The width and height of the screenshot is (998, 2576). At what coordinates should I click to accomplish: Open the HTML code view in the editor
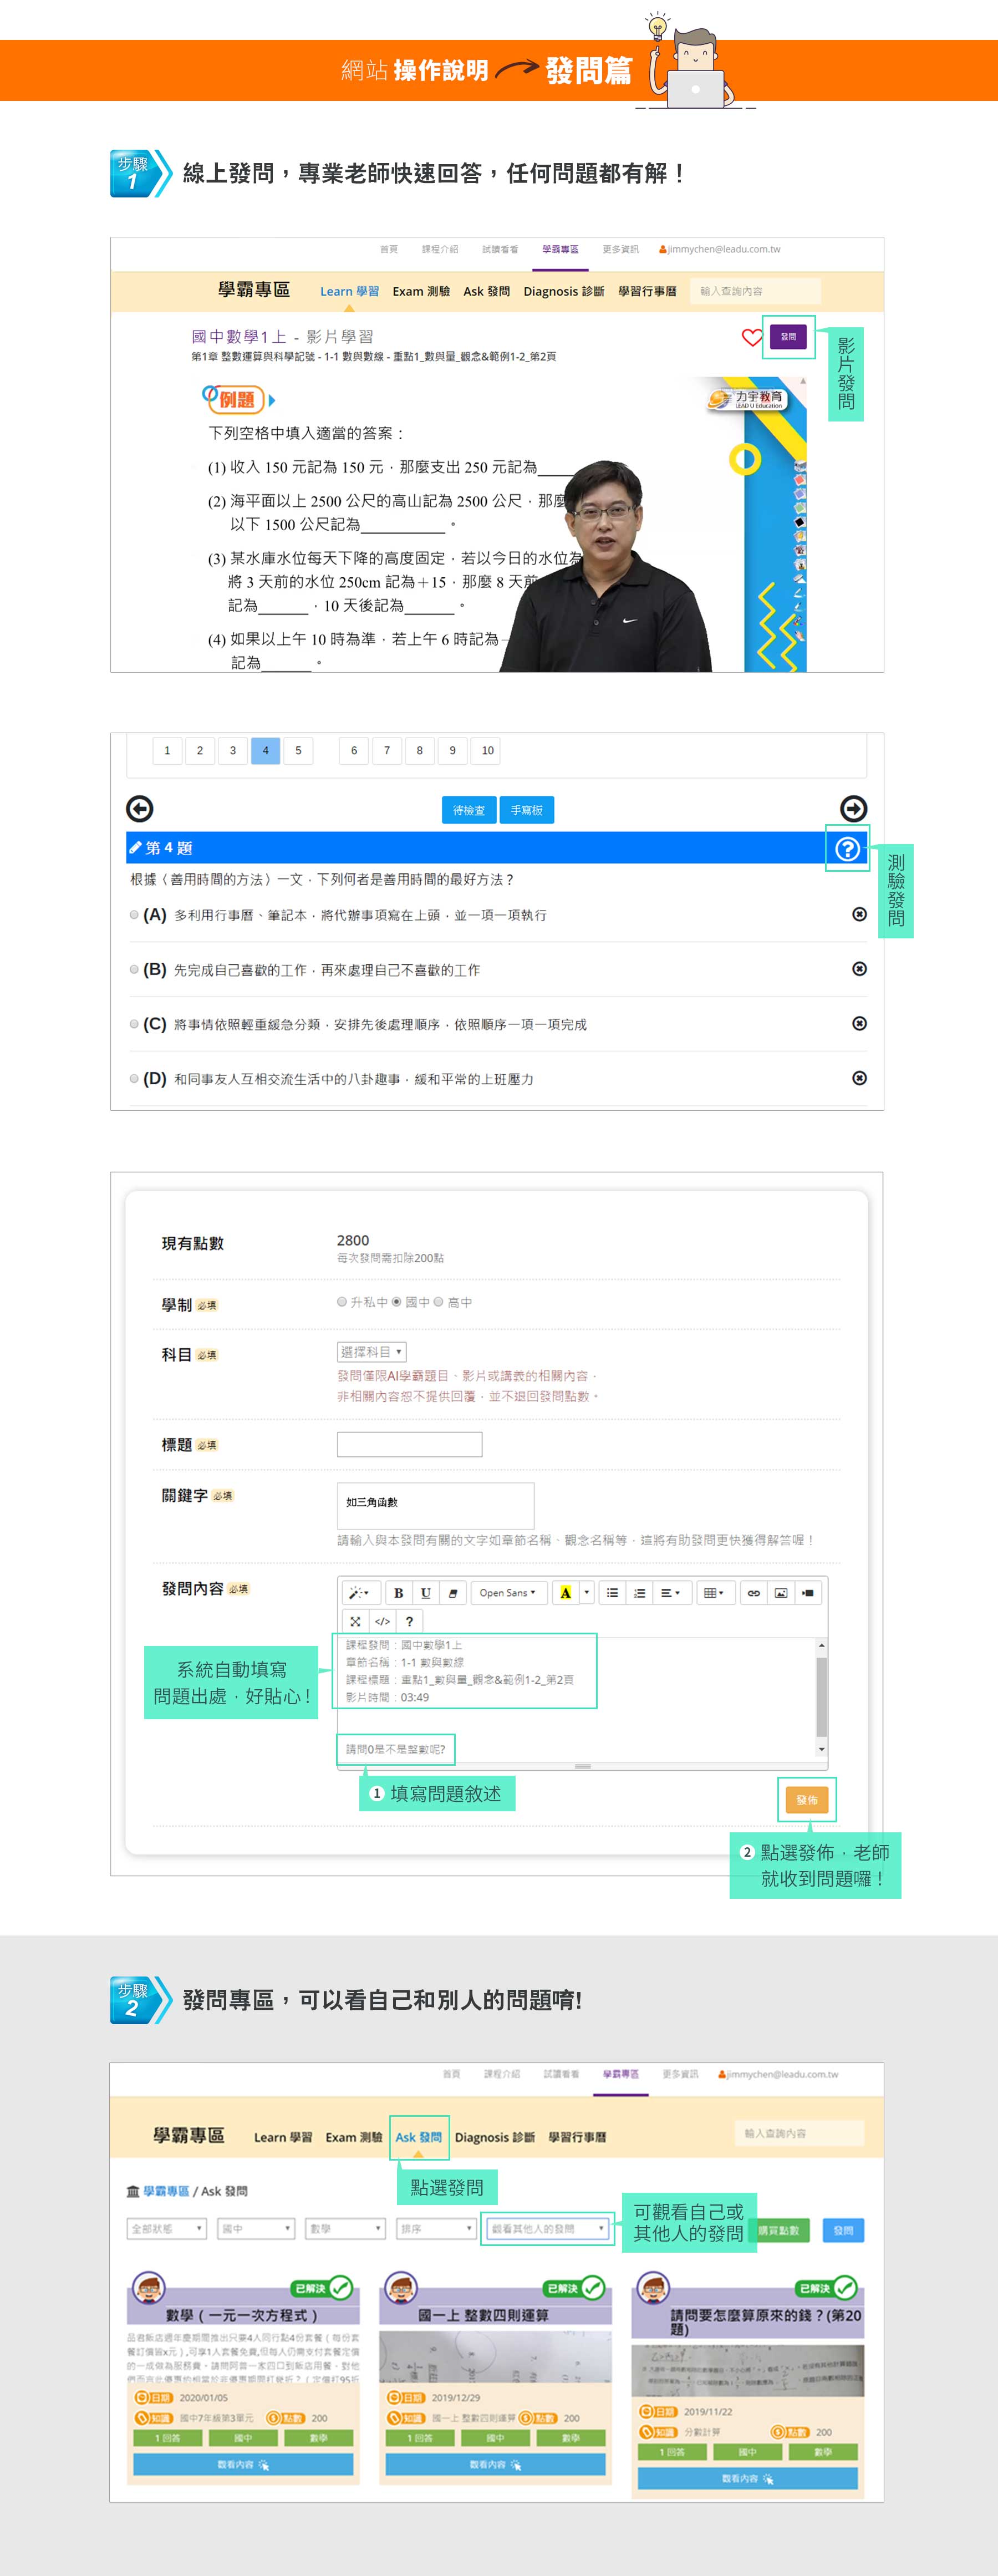382,1621
